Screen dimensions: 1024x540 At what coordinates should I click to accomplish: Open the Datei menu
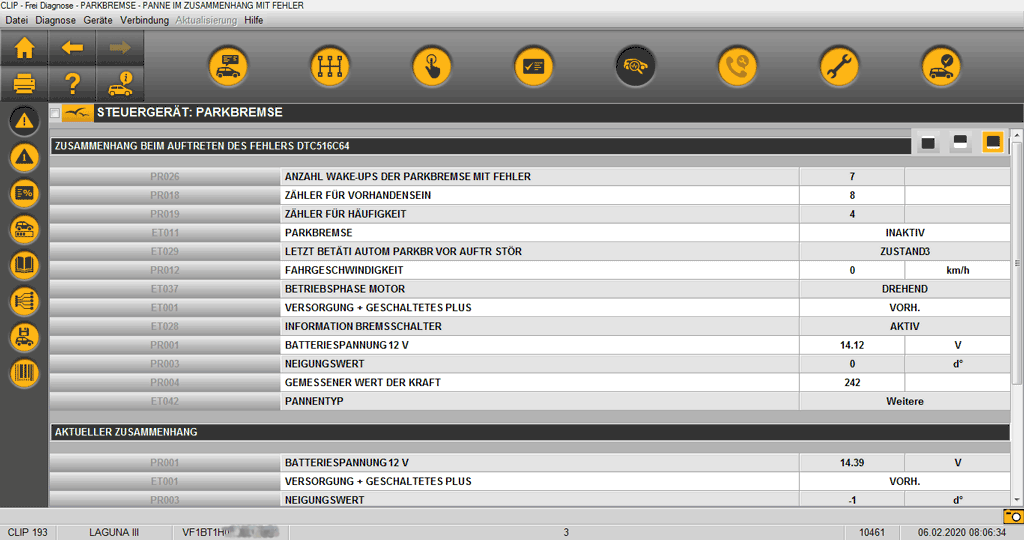point(17,20)
